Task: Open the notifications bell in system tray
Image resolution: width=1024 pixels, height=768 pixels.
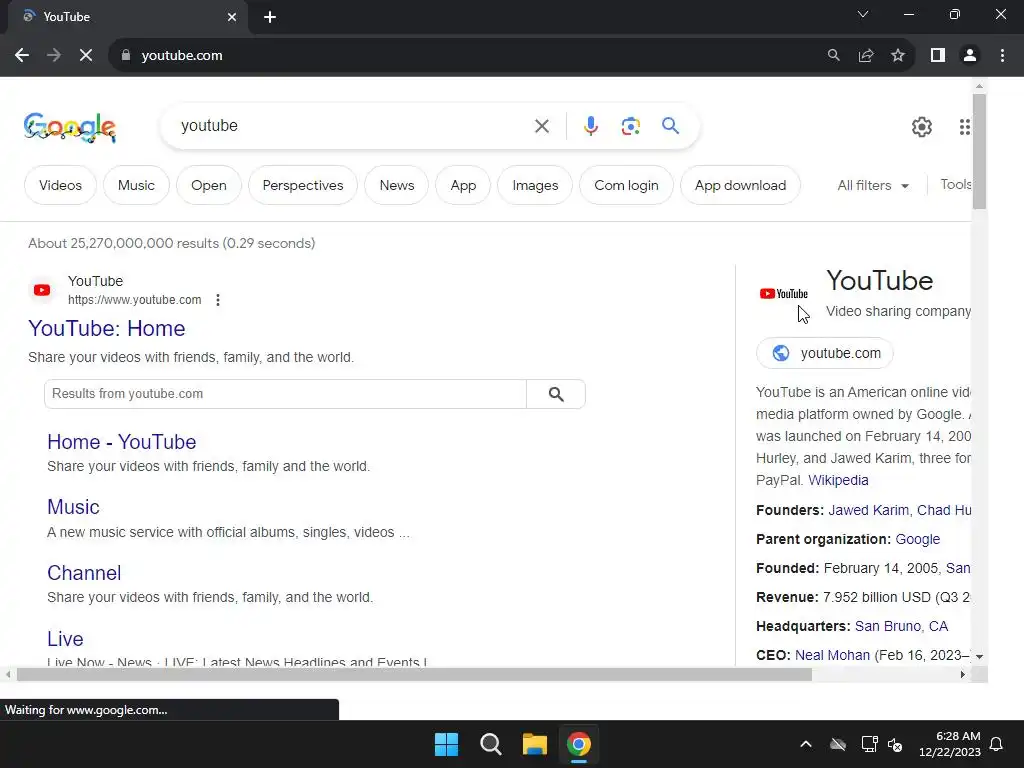Action: coord(996,744)
